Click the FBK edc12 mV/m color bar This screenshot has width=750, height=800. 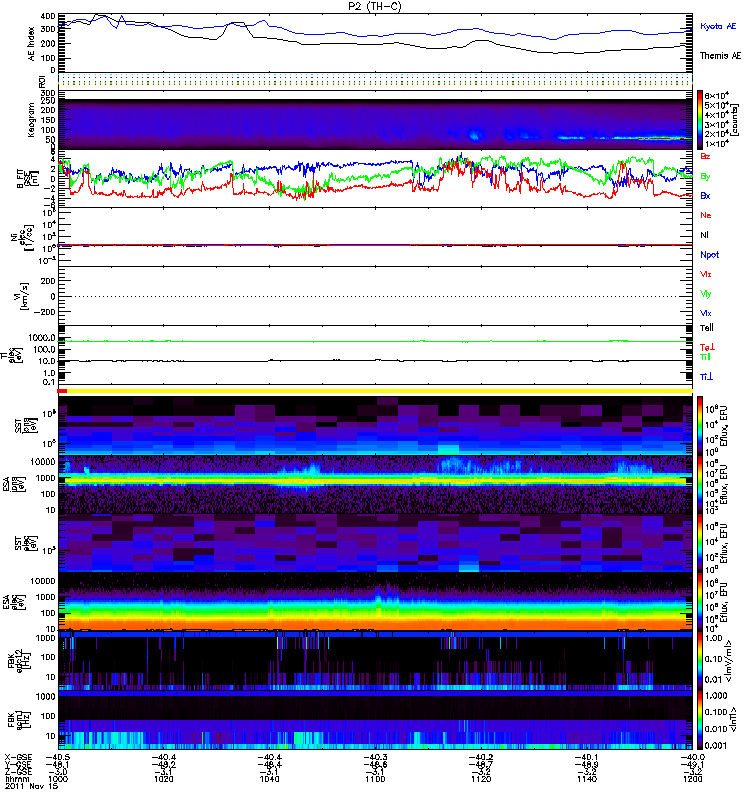pyautogui.click(x=699, y=661)
